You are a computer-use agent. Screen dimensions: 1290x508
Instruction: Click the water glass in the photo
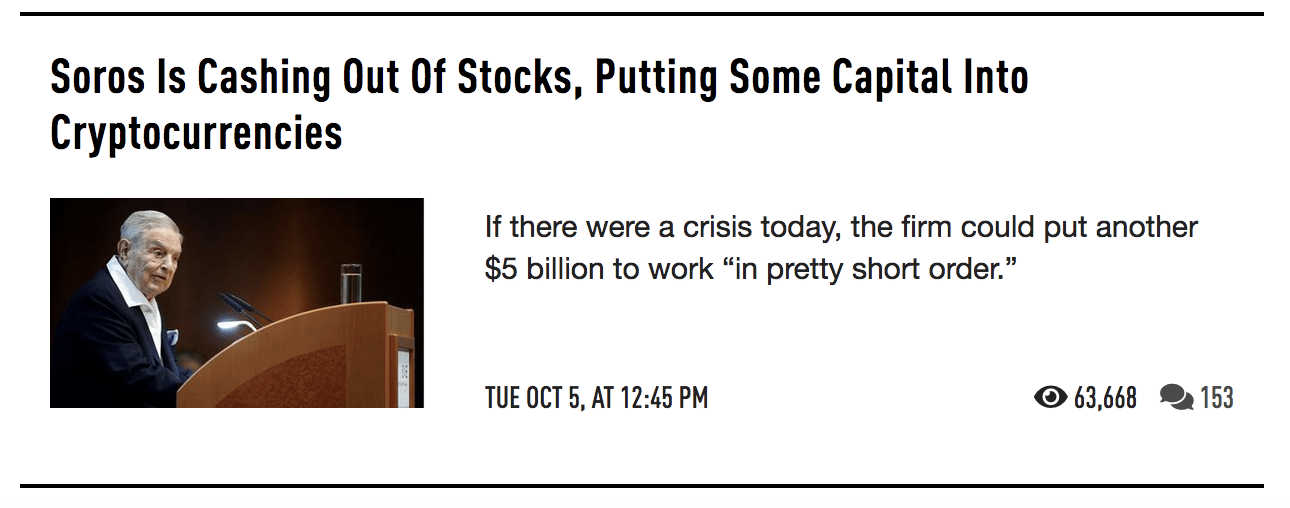click(350, 283)
